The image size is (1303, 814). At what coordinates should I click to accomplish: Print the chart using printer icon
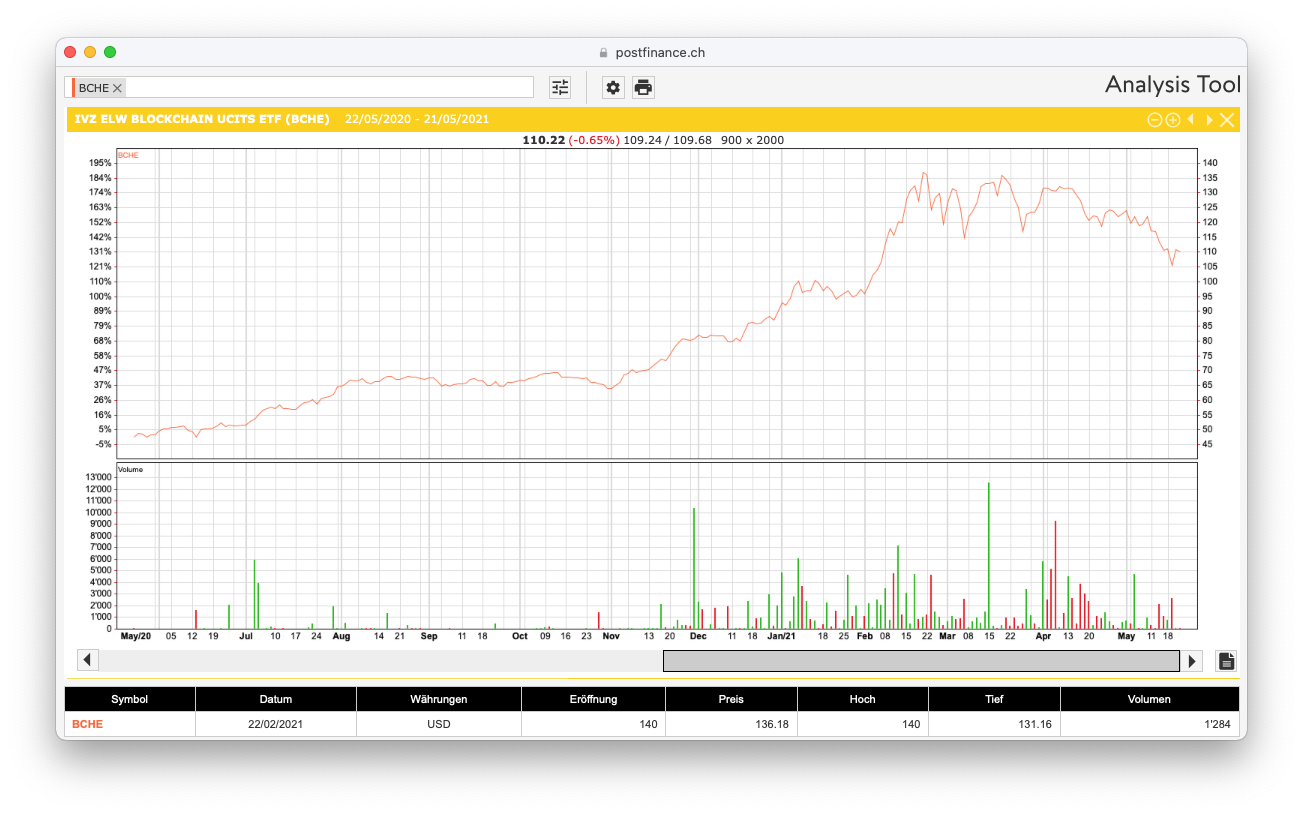(643, 87)
